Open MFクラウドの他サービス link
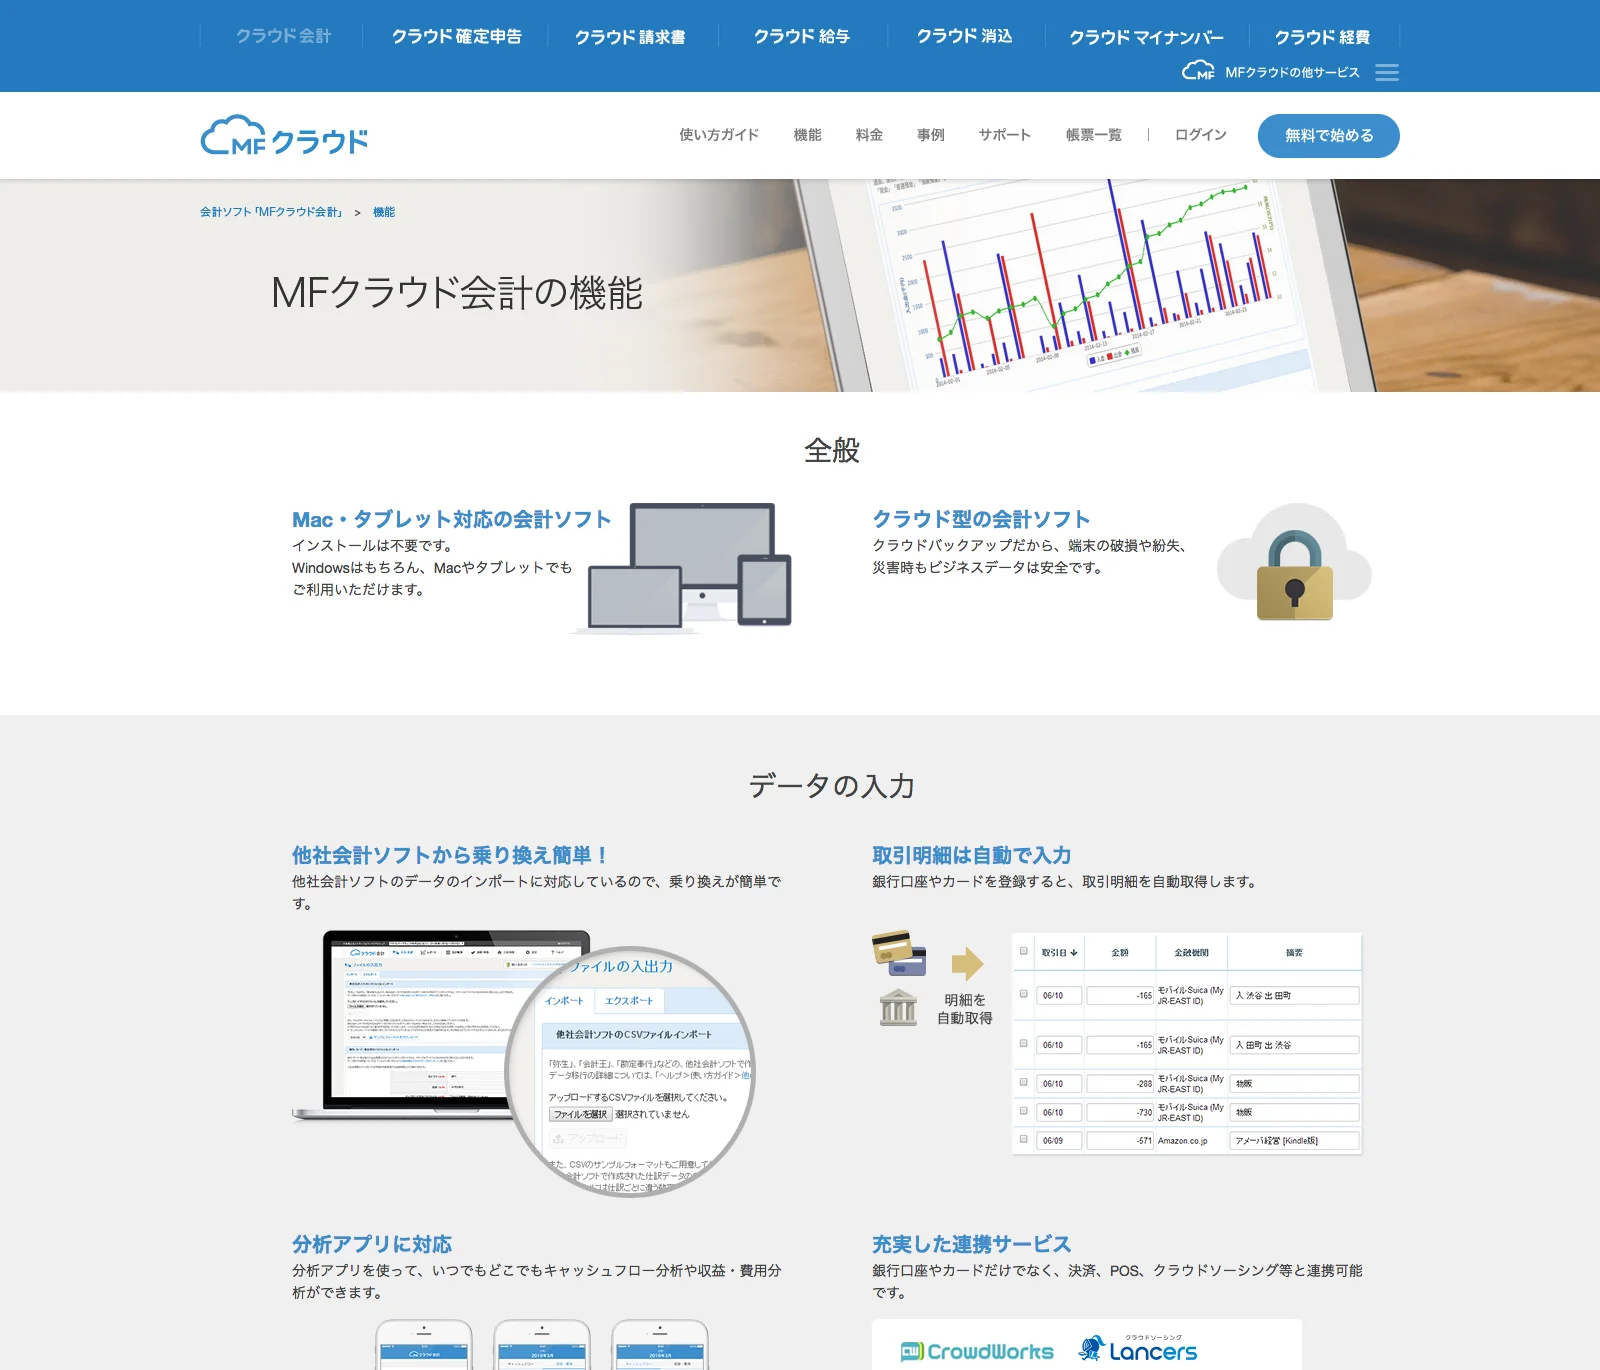Viewport: 1600px width, 1370px height. tap(1292, 72)
